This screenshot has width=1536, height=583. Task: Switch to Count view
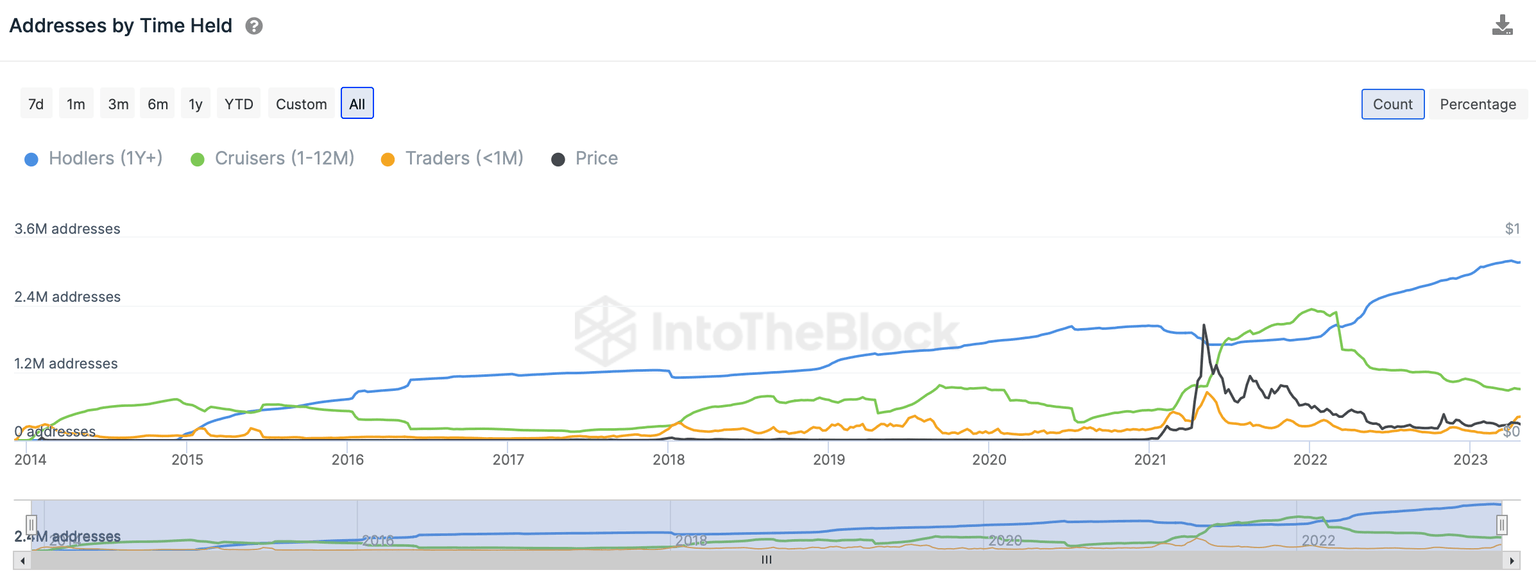(x=1392, y=104)
